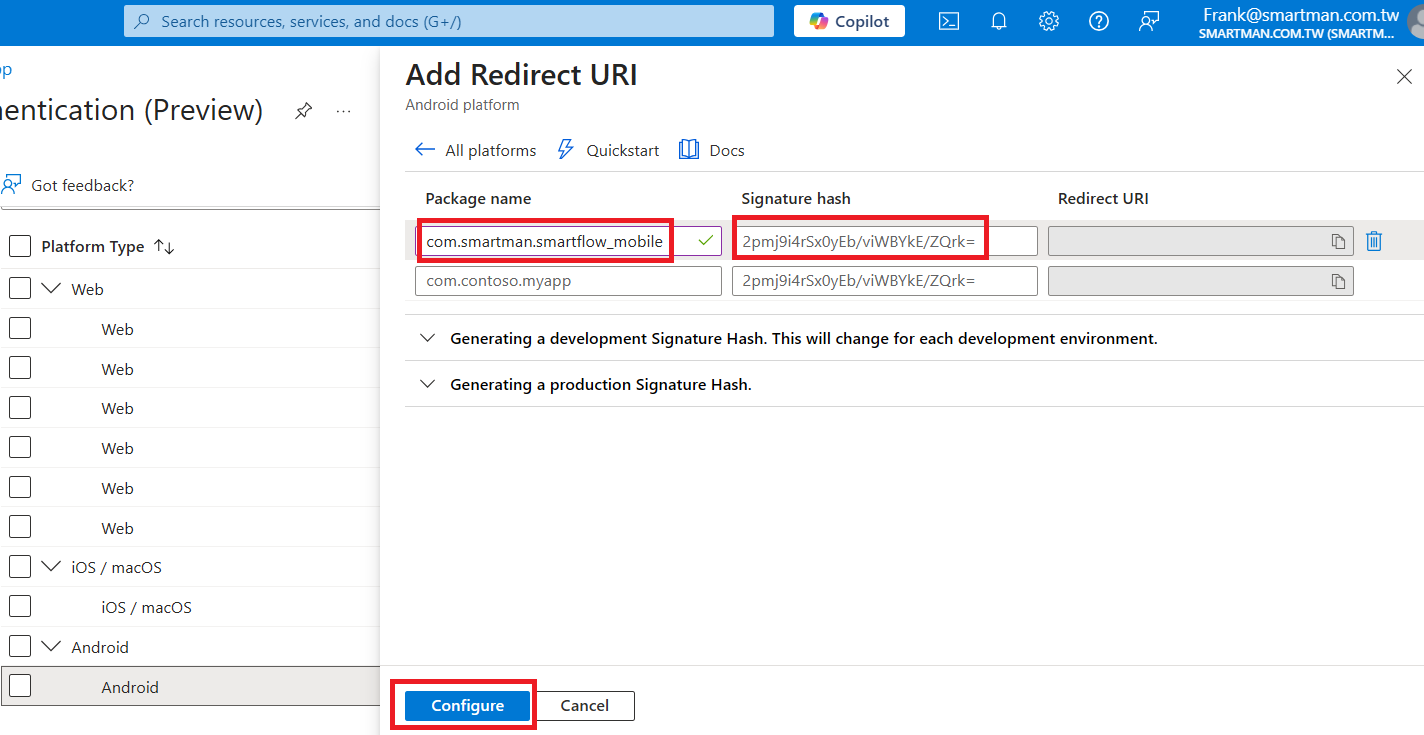This screenshot has width=1424, height=735.
Task: Click the Android platform subtitle
Action: coord(462,104)
